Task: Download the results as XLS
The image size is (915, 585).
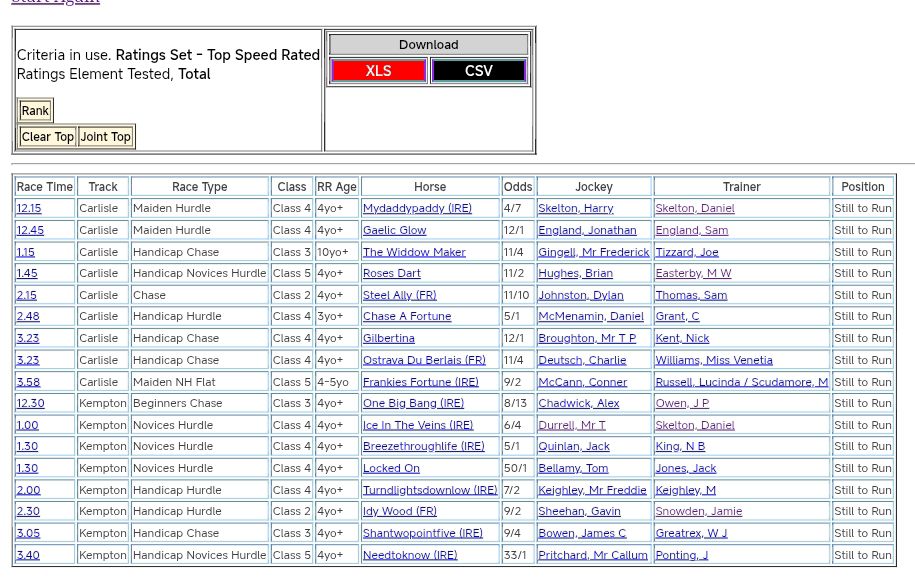Action: click(x=378, y=71)
